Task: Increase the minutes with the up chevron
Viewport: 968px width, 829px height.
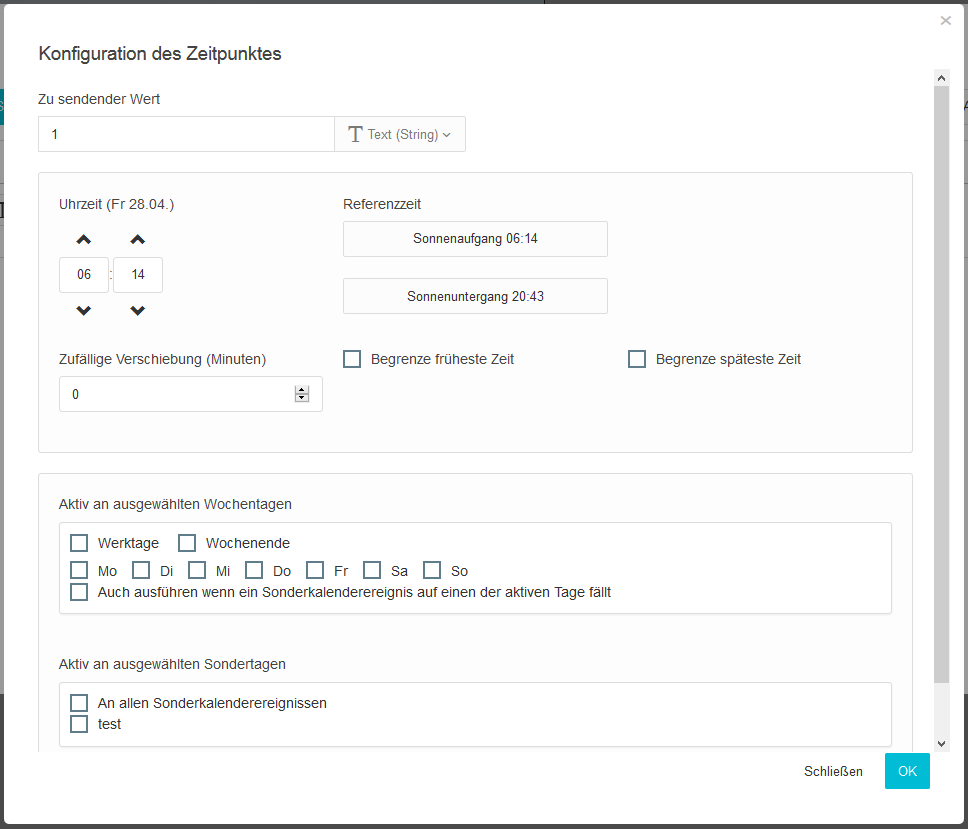Action: coord(138,239)
